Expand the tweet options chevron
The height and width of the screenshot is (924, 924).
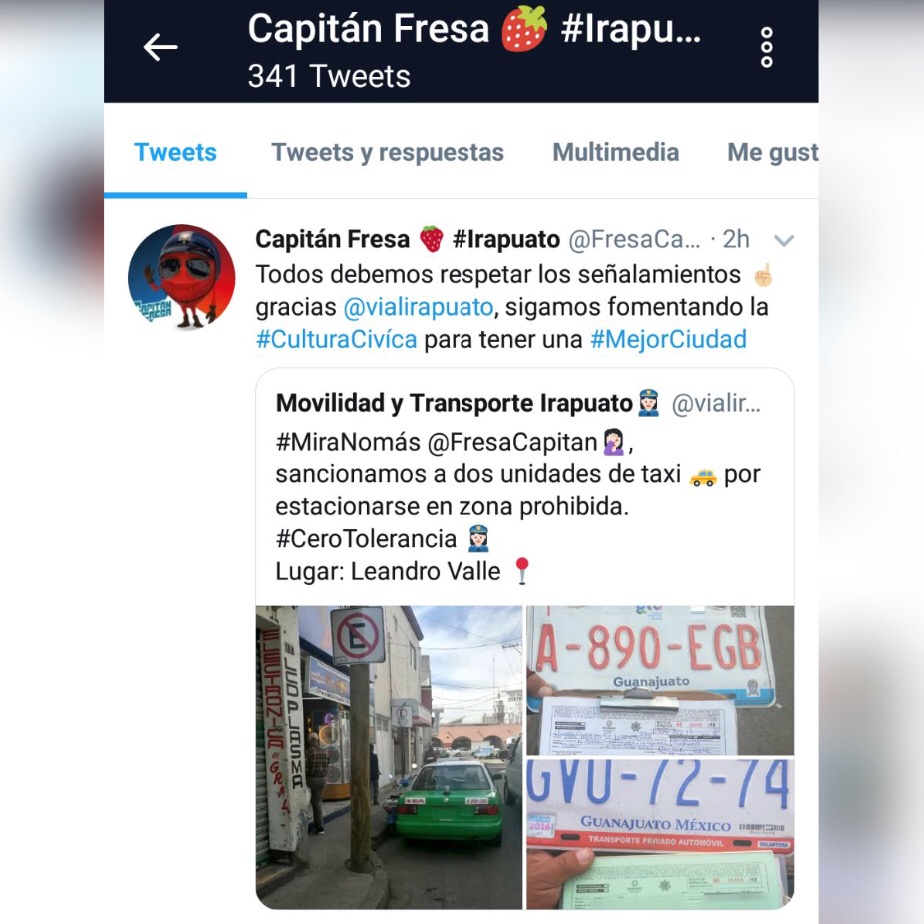pyautogui.click(x=783, y=240)
